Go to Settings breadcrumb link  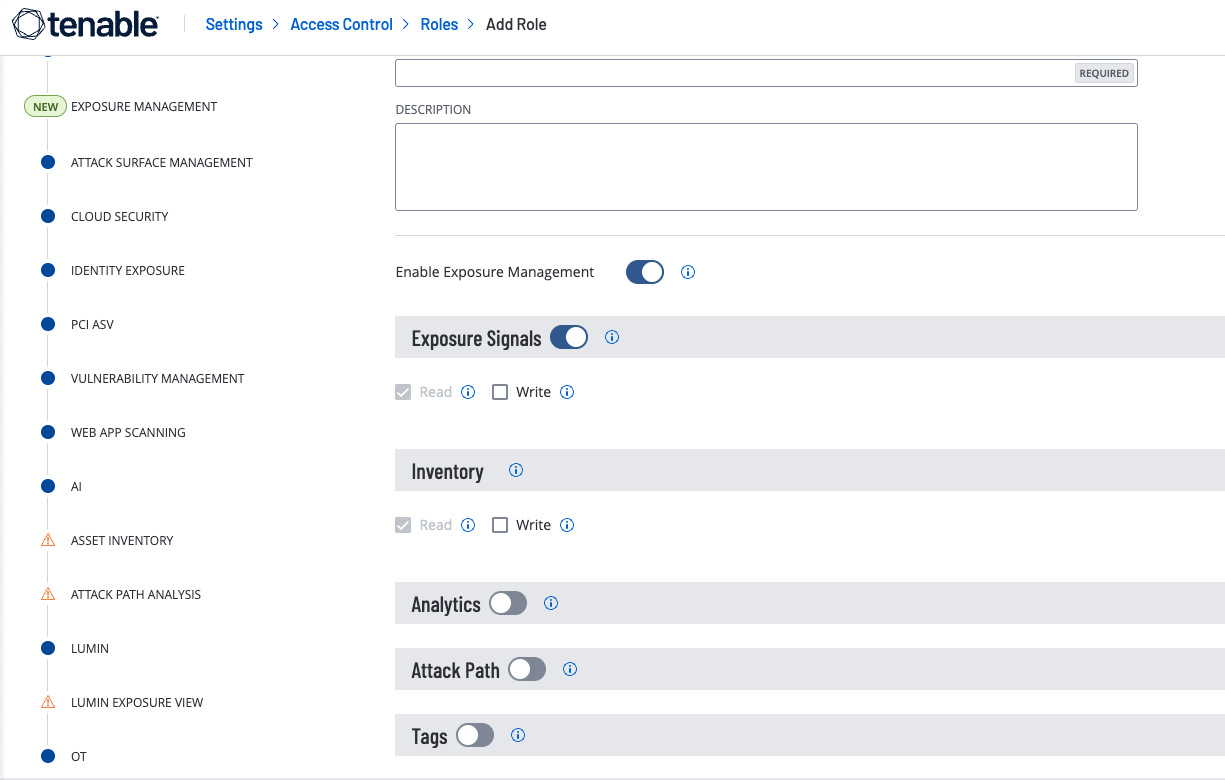tap(234, 24)
